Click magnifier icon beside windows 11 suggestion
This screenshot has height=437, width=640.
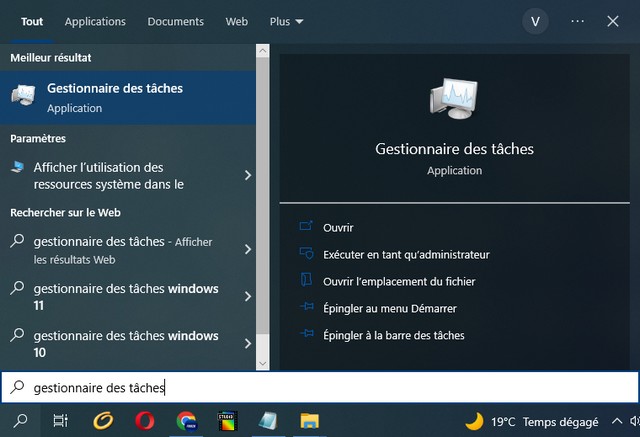[17, 288]
